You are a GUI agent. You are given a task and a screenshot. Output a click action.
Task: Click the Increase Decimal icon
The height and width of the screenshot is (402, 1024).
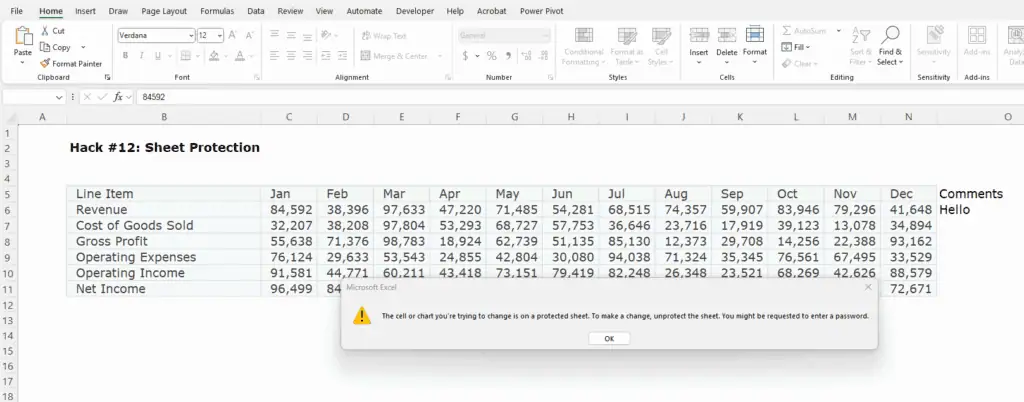[526, 56]
